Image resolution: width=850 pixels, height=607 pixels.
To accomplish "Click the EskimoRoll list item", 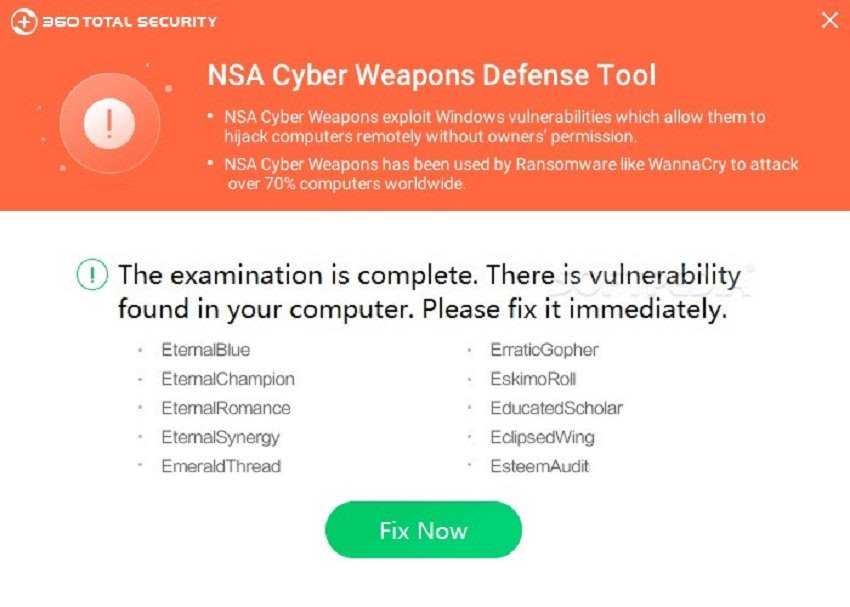I will pos(533,379).
